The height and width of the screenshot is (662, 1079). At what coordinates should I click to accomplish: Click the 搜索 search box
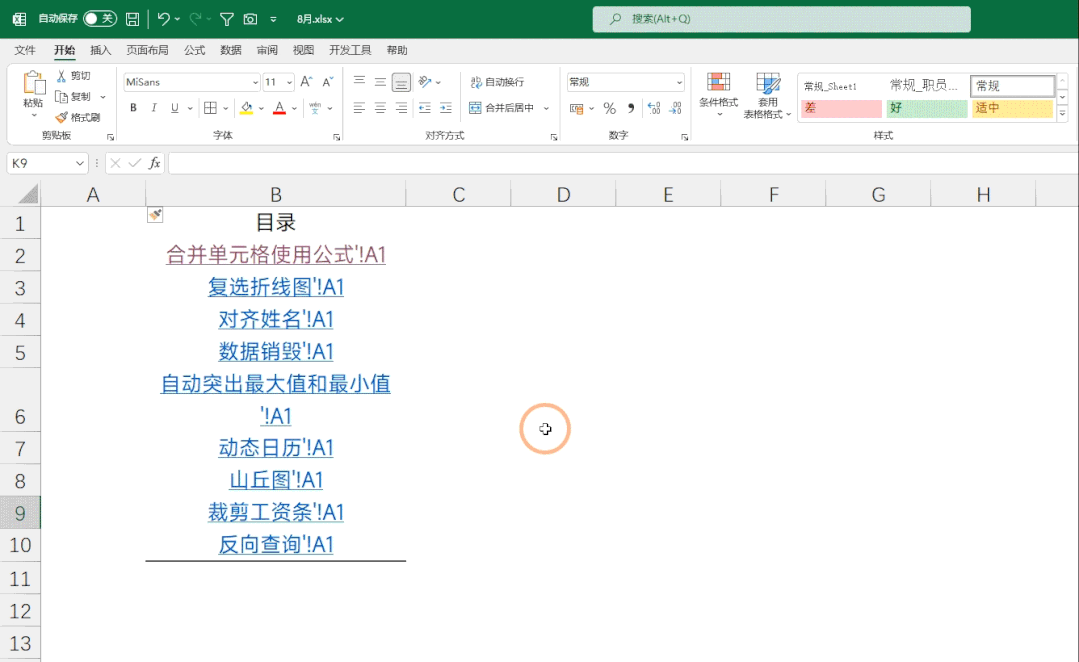click(781, 19)
